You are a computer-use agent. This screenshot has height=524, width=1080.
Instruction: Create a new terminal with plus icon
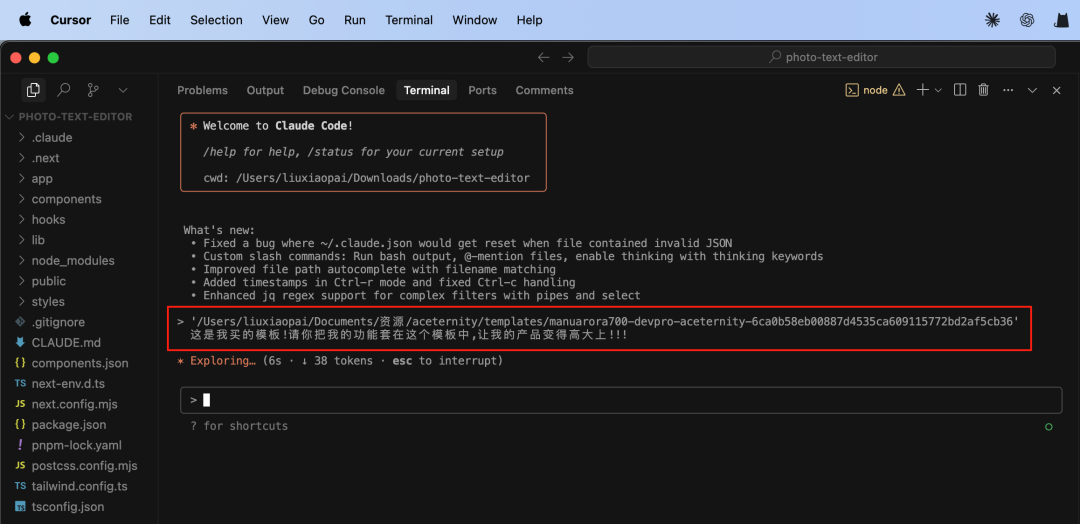coord(922,90)
